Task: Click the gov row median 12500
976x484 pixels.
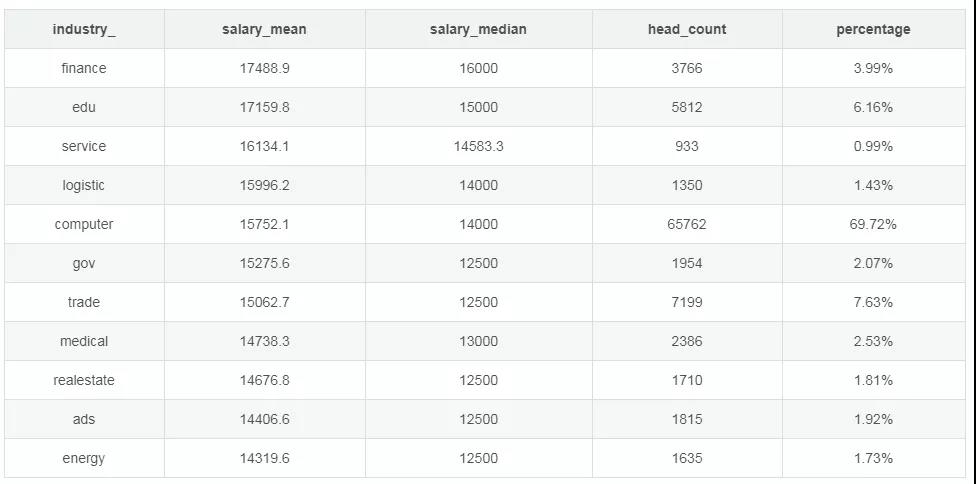Action: pyautogui.click(x=478, y=263)
